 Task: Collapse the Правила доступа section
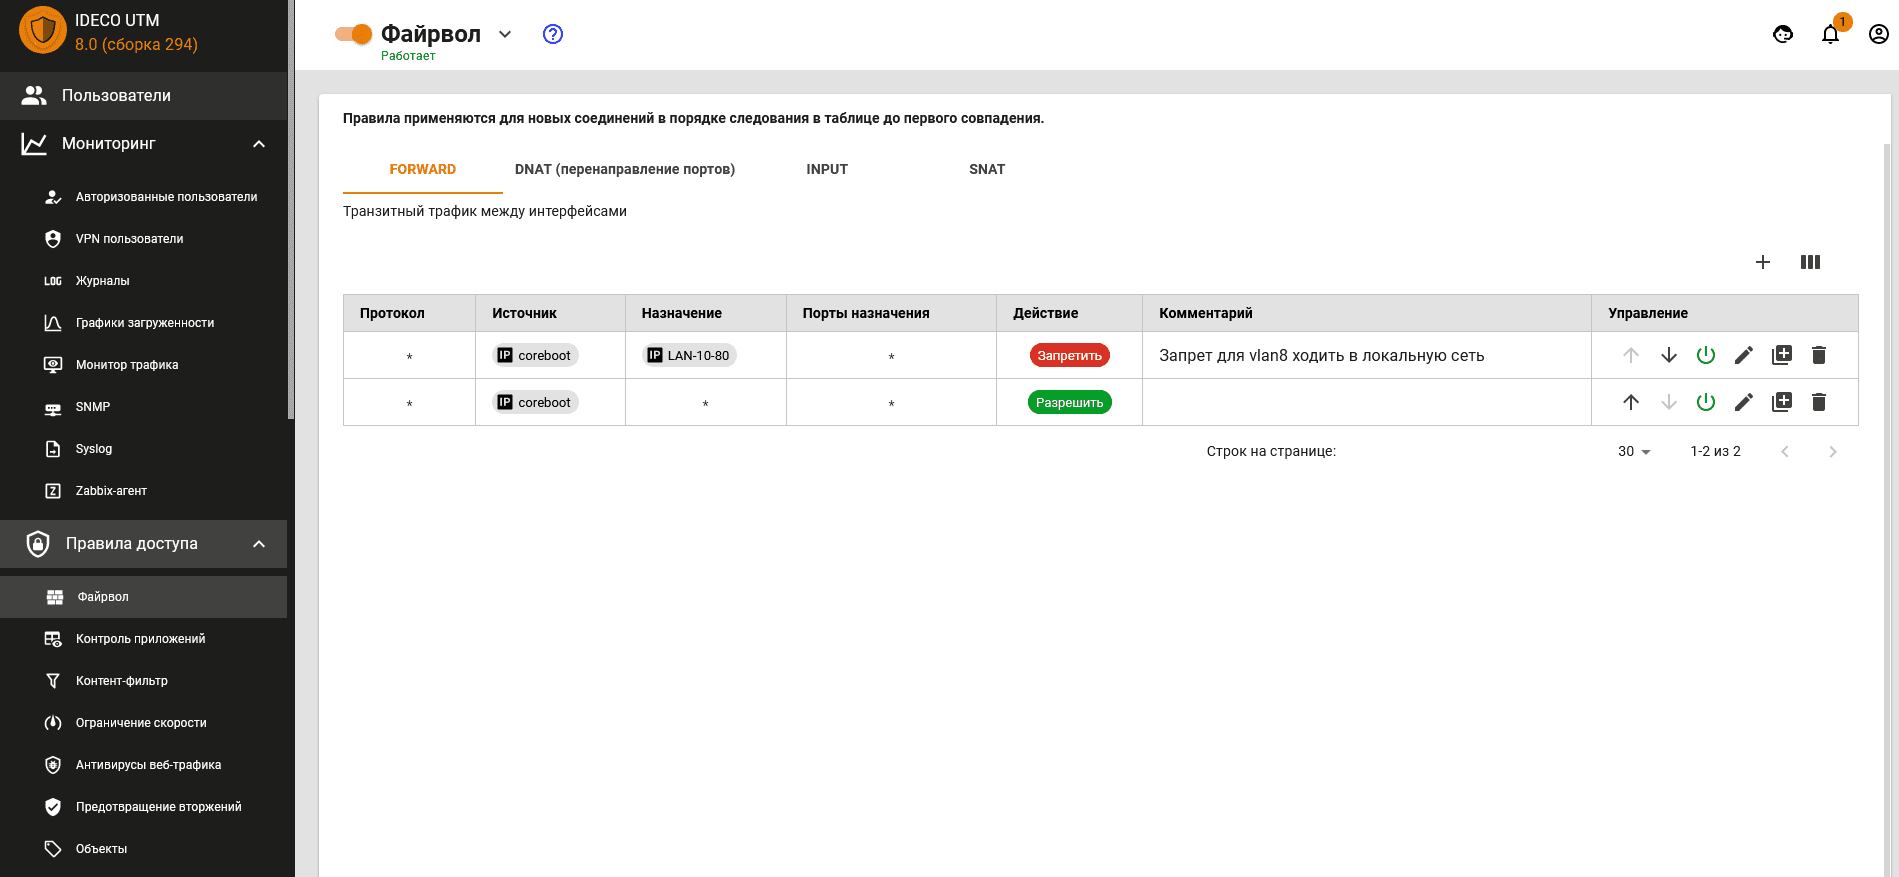[259, 544]
